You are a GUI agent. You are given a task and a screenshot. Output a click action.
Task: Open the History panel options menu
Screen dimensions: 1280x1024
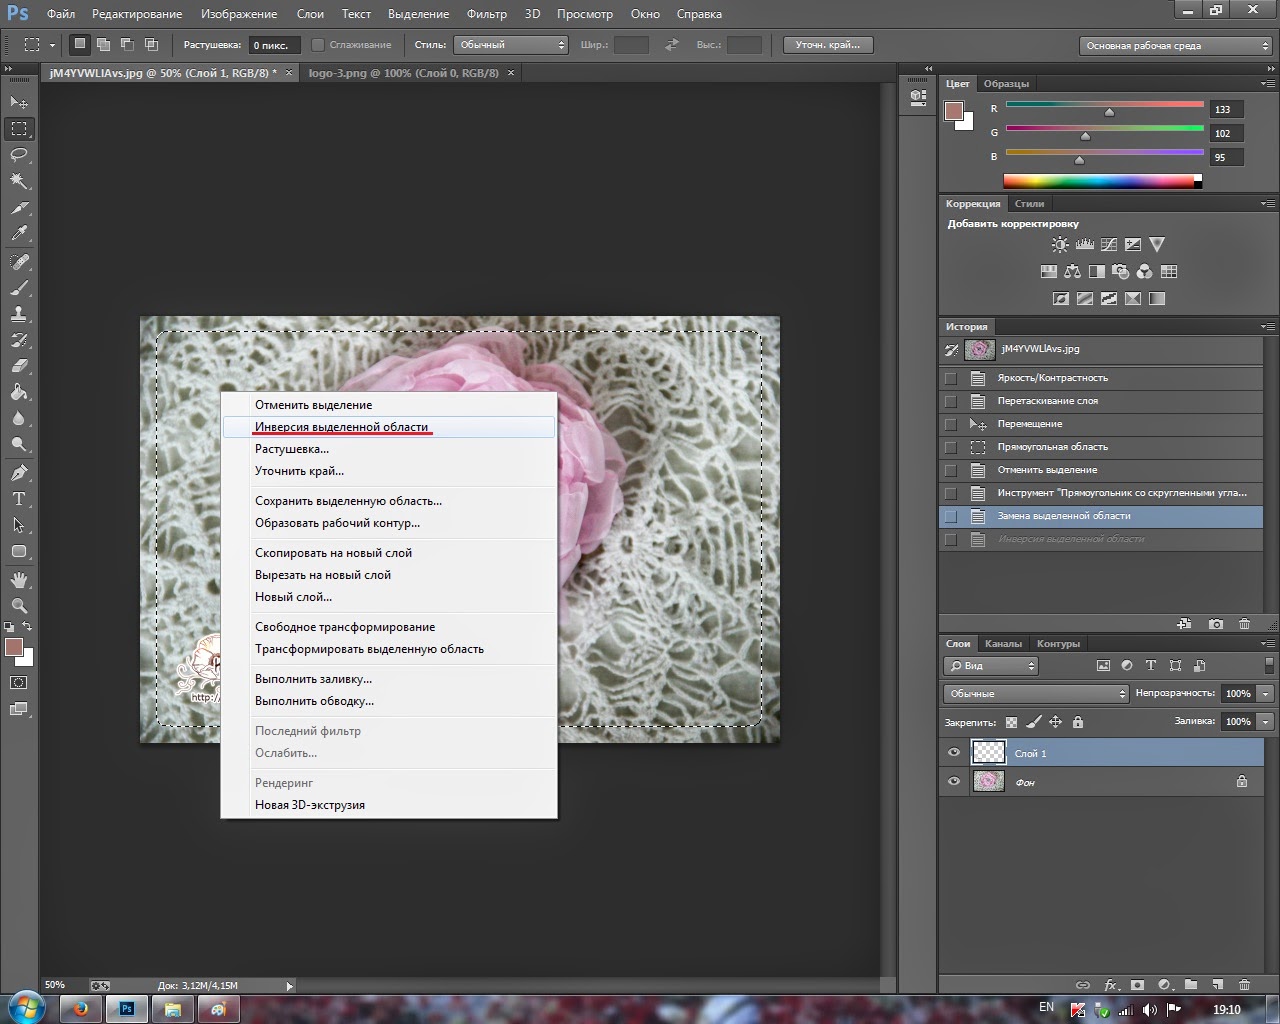tap(1267, 327)
